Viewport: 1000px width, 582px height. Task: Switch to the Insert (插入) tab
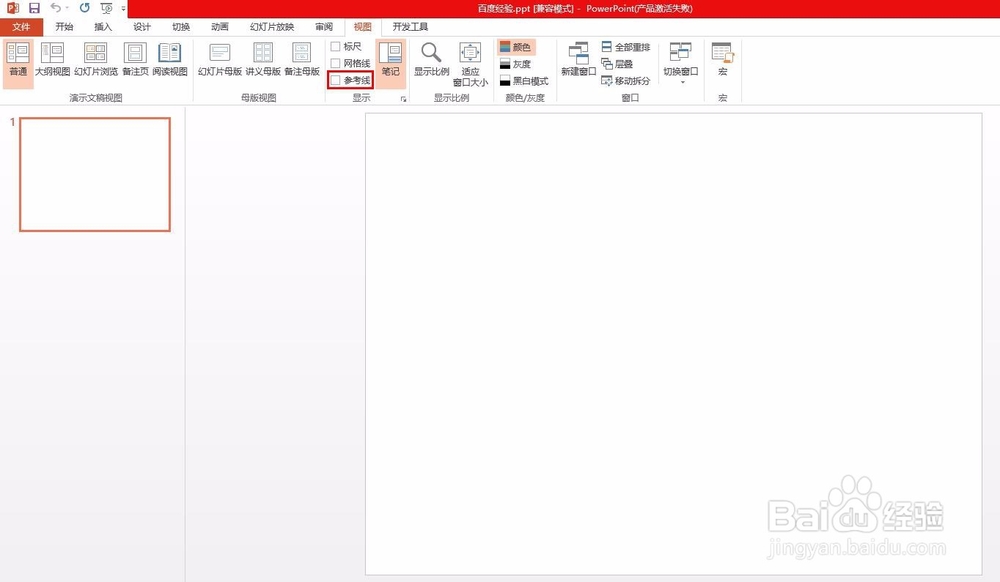click(103, 27)
